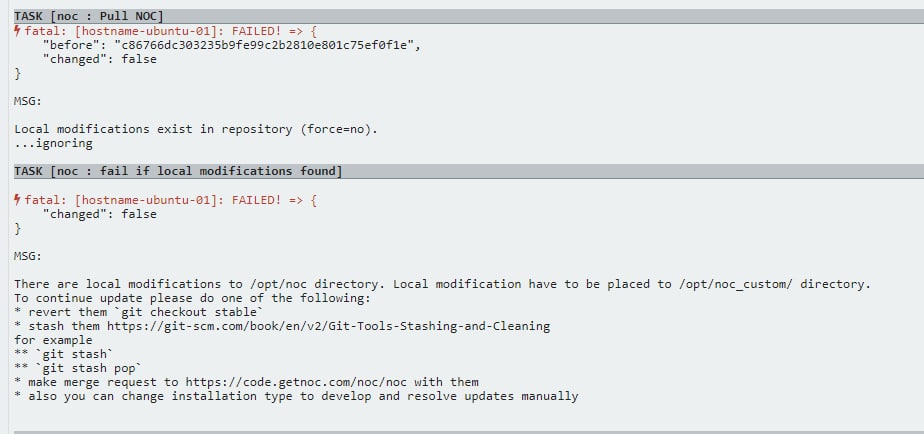Click the '"changed": false' line in the second task
924x434 pixels.
coord(100,213)
